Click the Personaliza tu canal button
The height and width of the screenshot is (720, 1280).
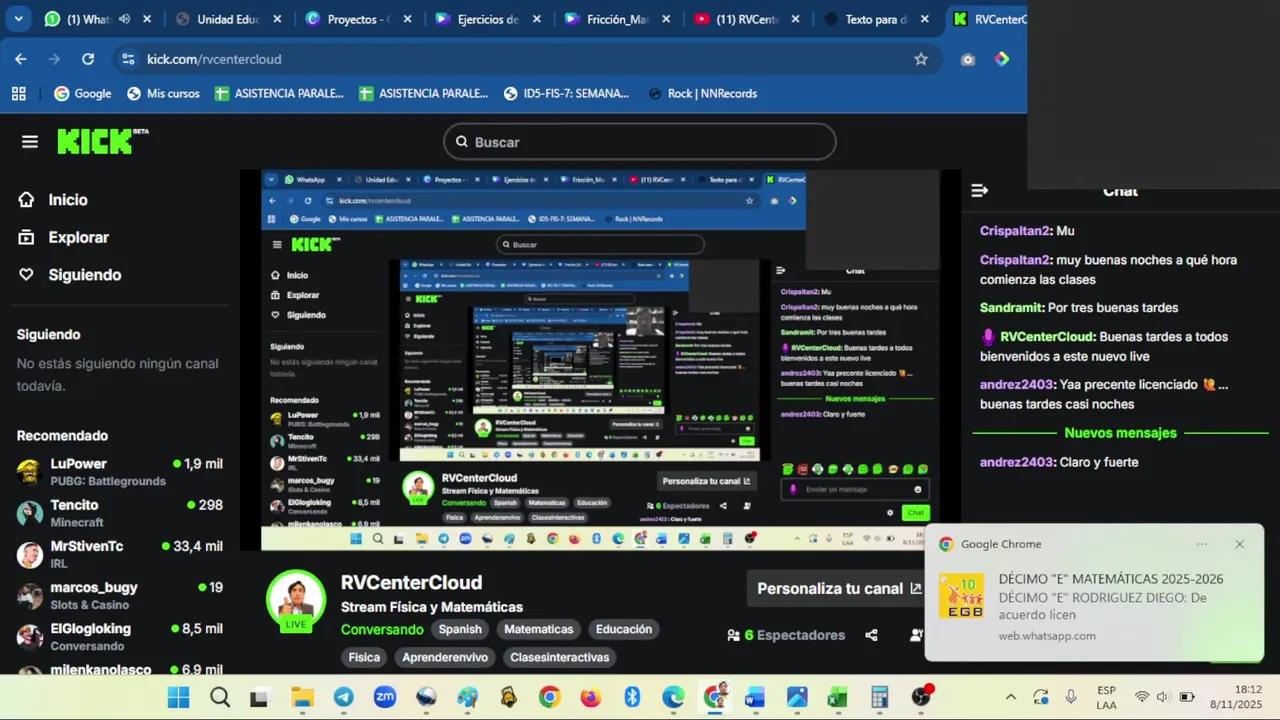coord(839,589)
